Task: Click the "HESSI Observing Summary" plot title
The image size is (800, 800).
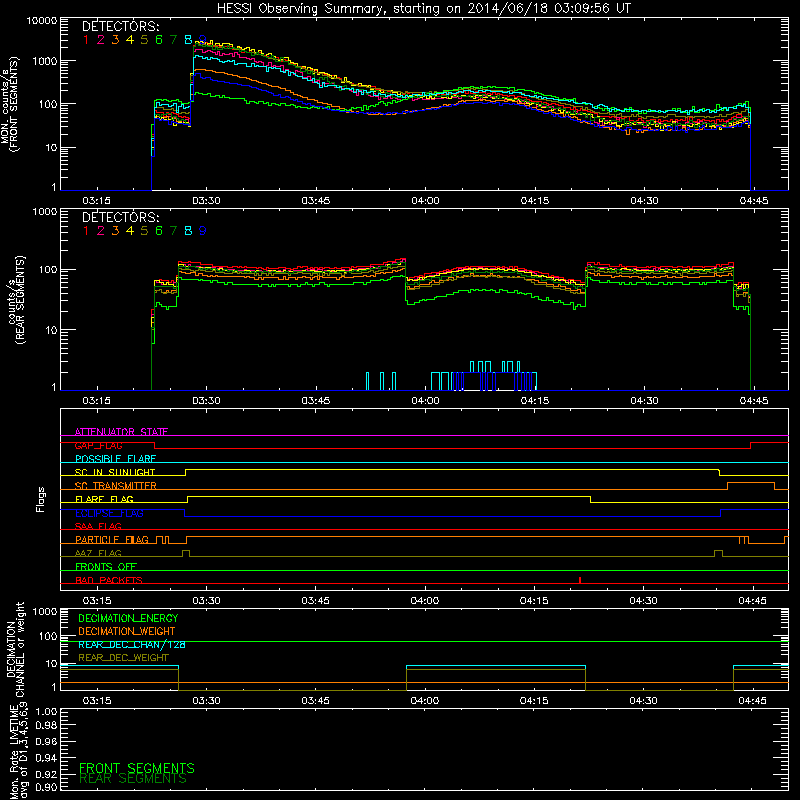Action: click(x=424, y=9)
